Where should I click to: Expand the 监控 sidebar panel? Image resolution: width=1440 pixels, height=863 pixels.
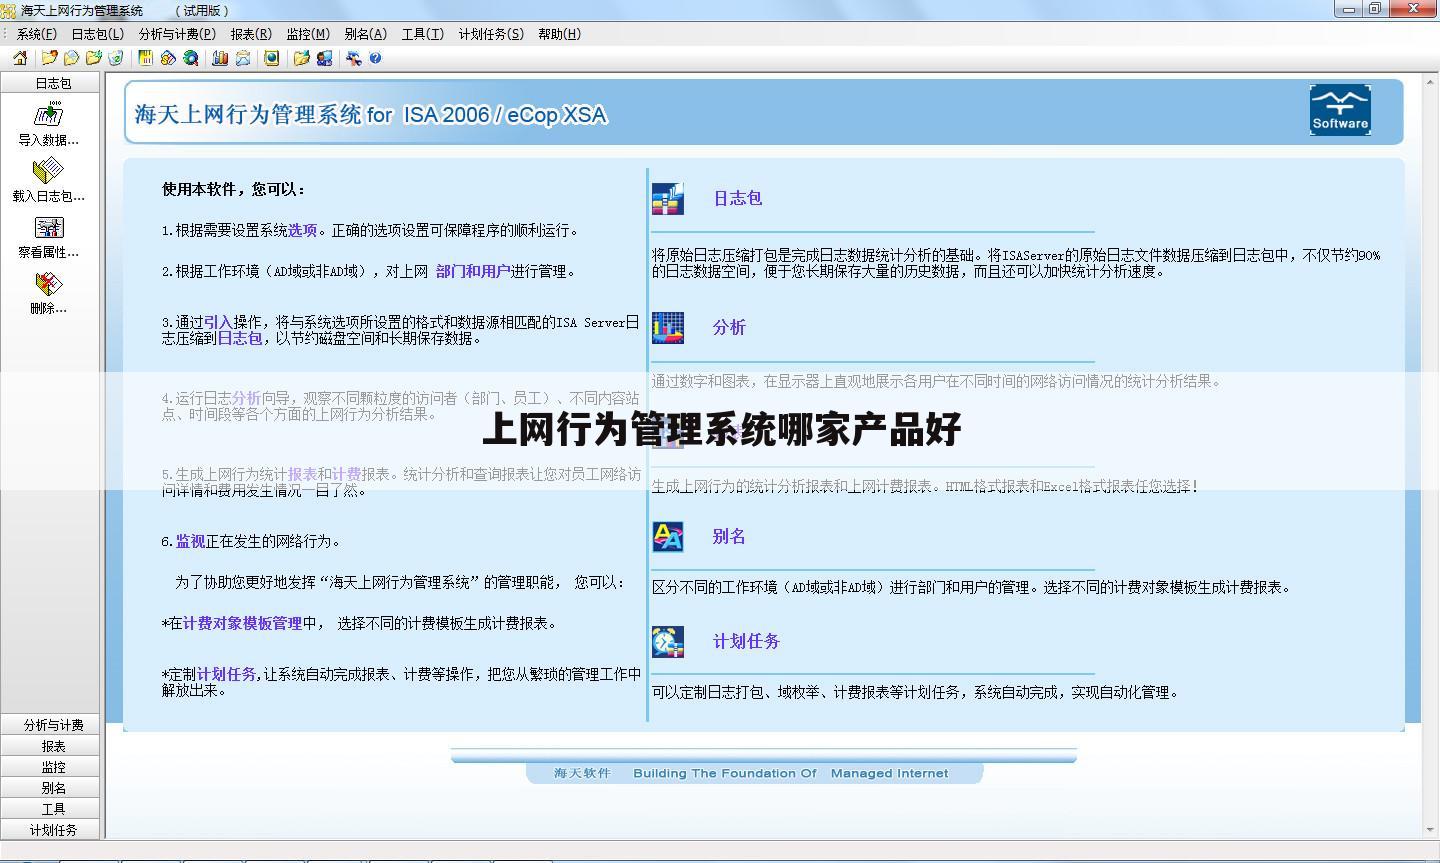click(52, 767)
